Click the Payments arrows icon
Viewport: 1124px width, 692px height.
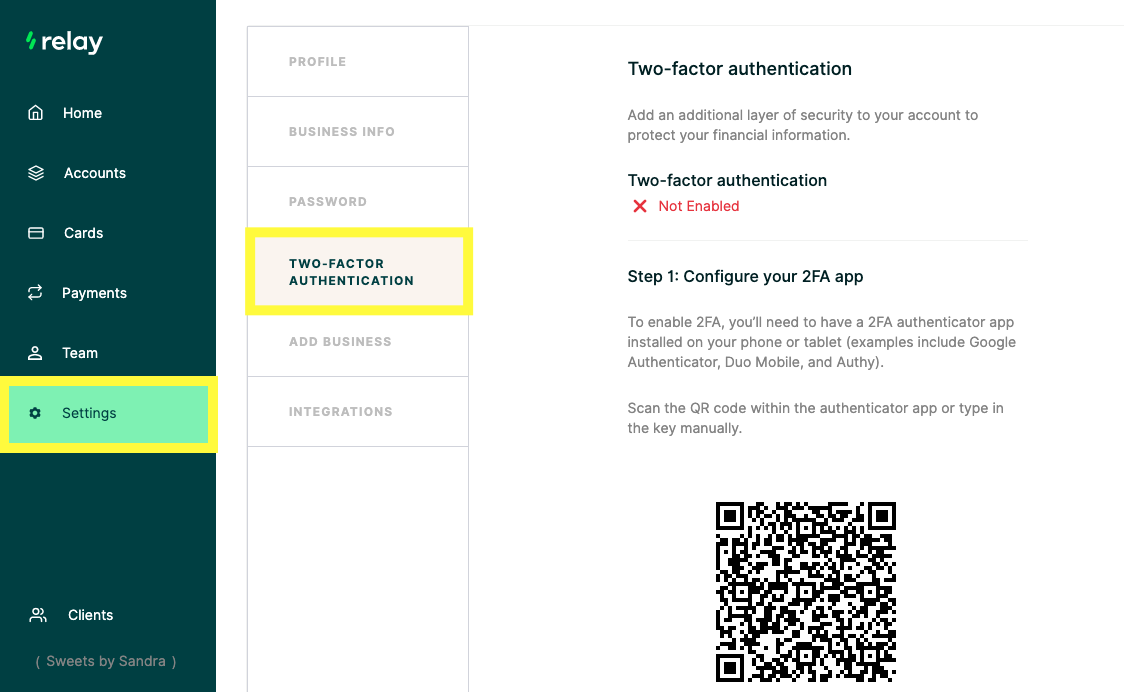click(x=35, y=293)
